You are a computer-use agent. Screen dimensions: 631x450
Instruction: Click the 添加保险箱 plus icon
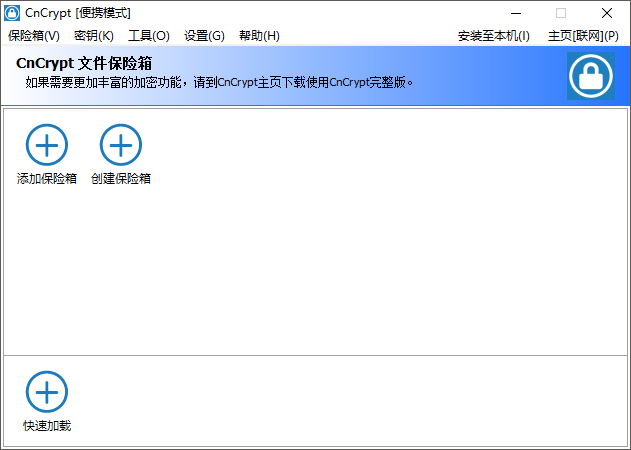46,146
